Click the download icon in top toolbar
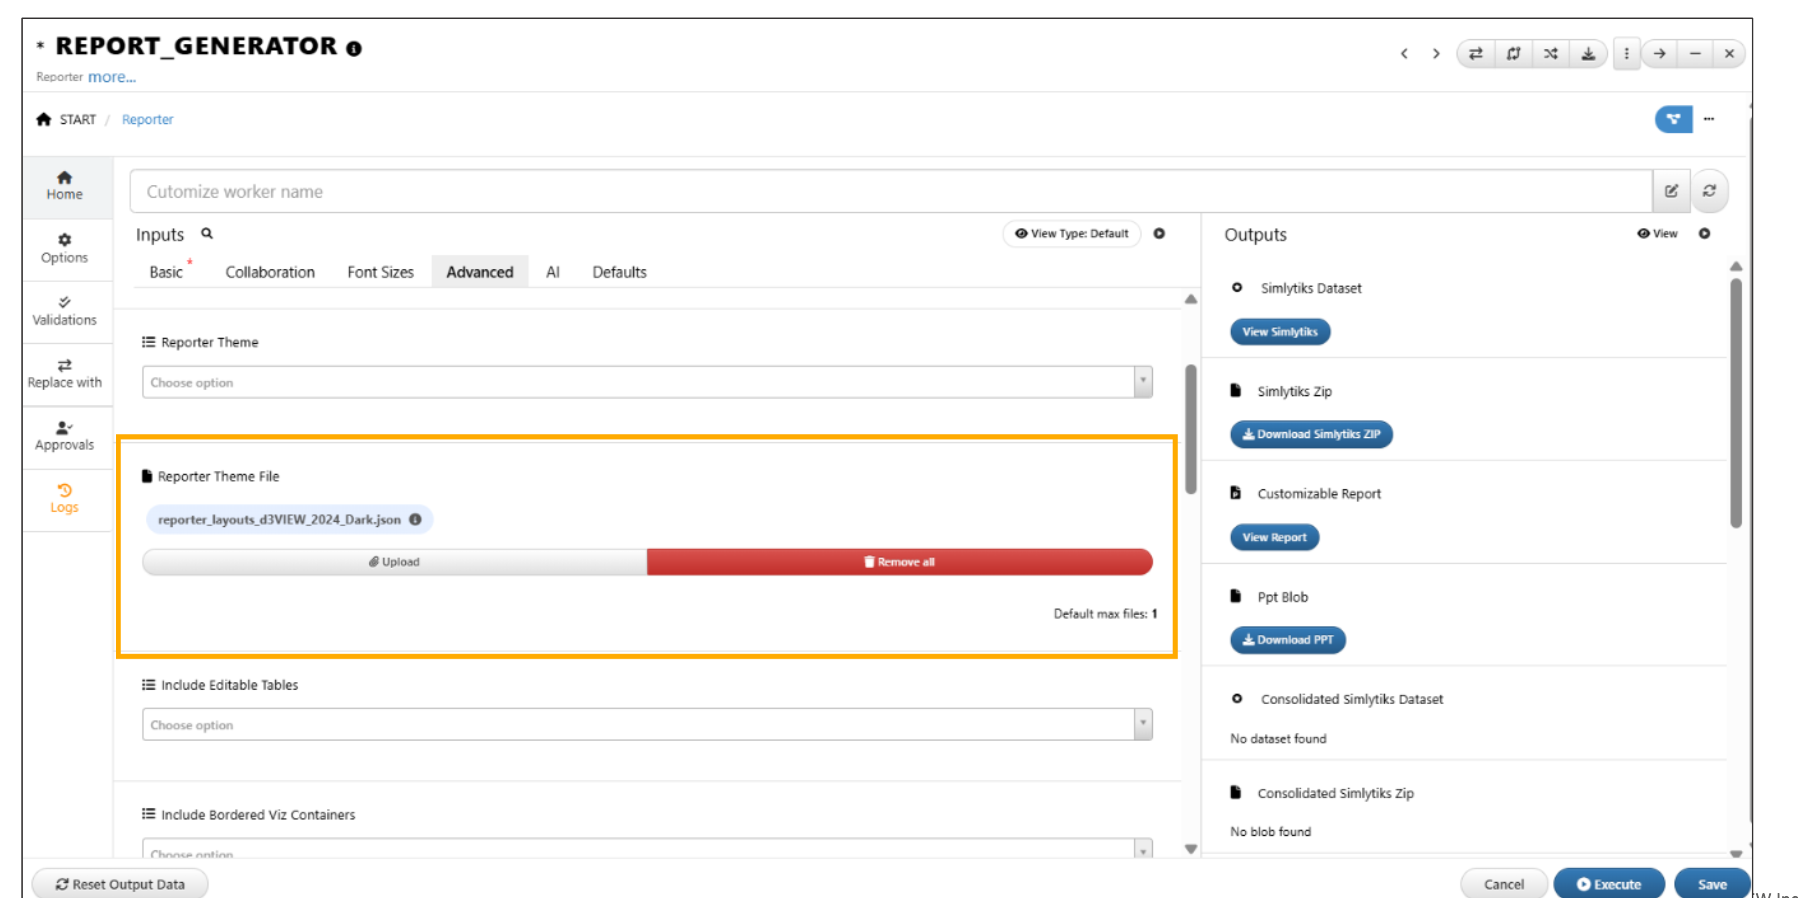Viewport: 1811px width, 898px height. point(1588,54)
